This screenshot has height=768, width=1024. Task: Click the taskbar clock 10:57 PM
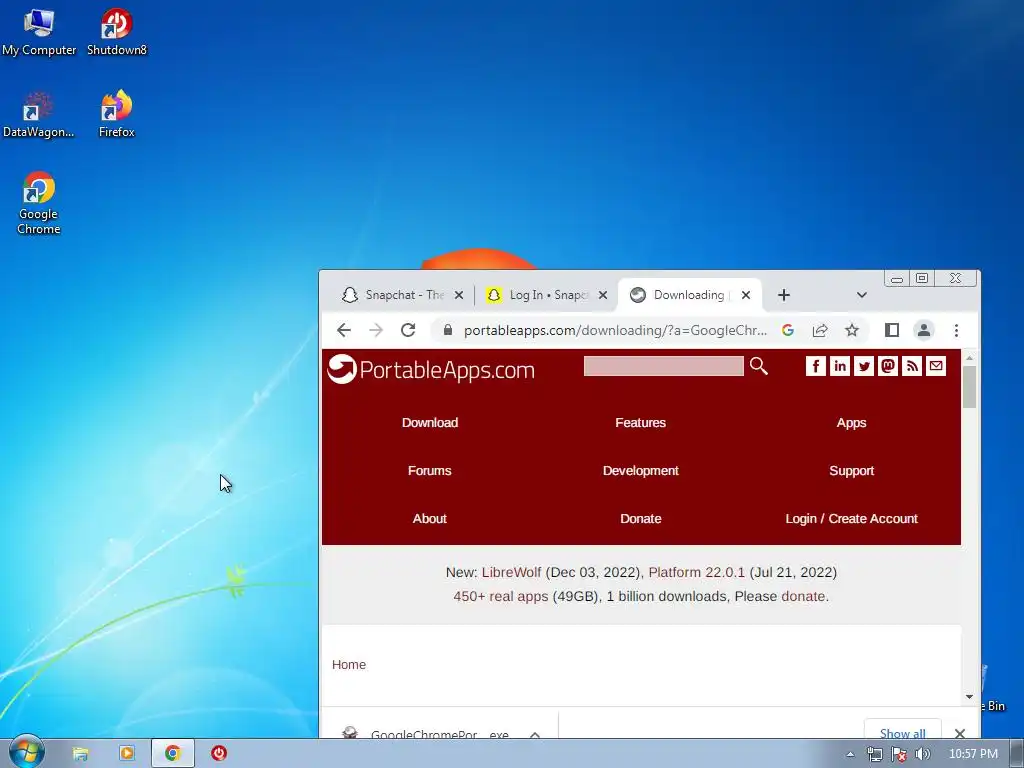tap(973, 754)
